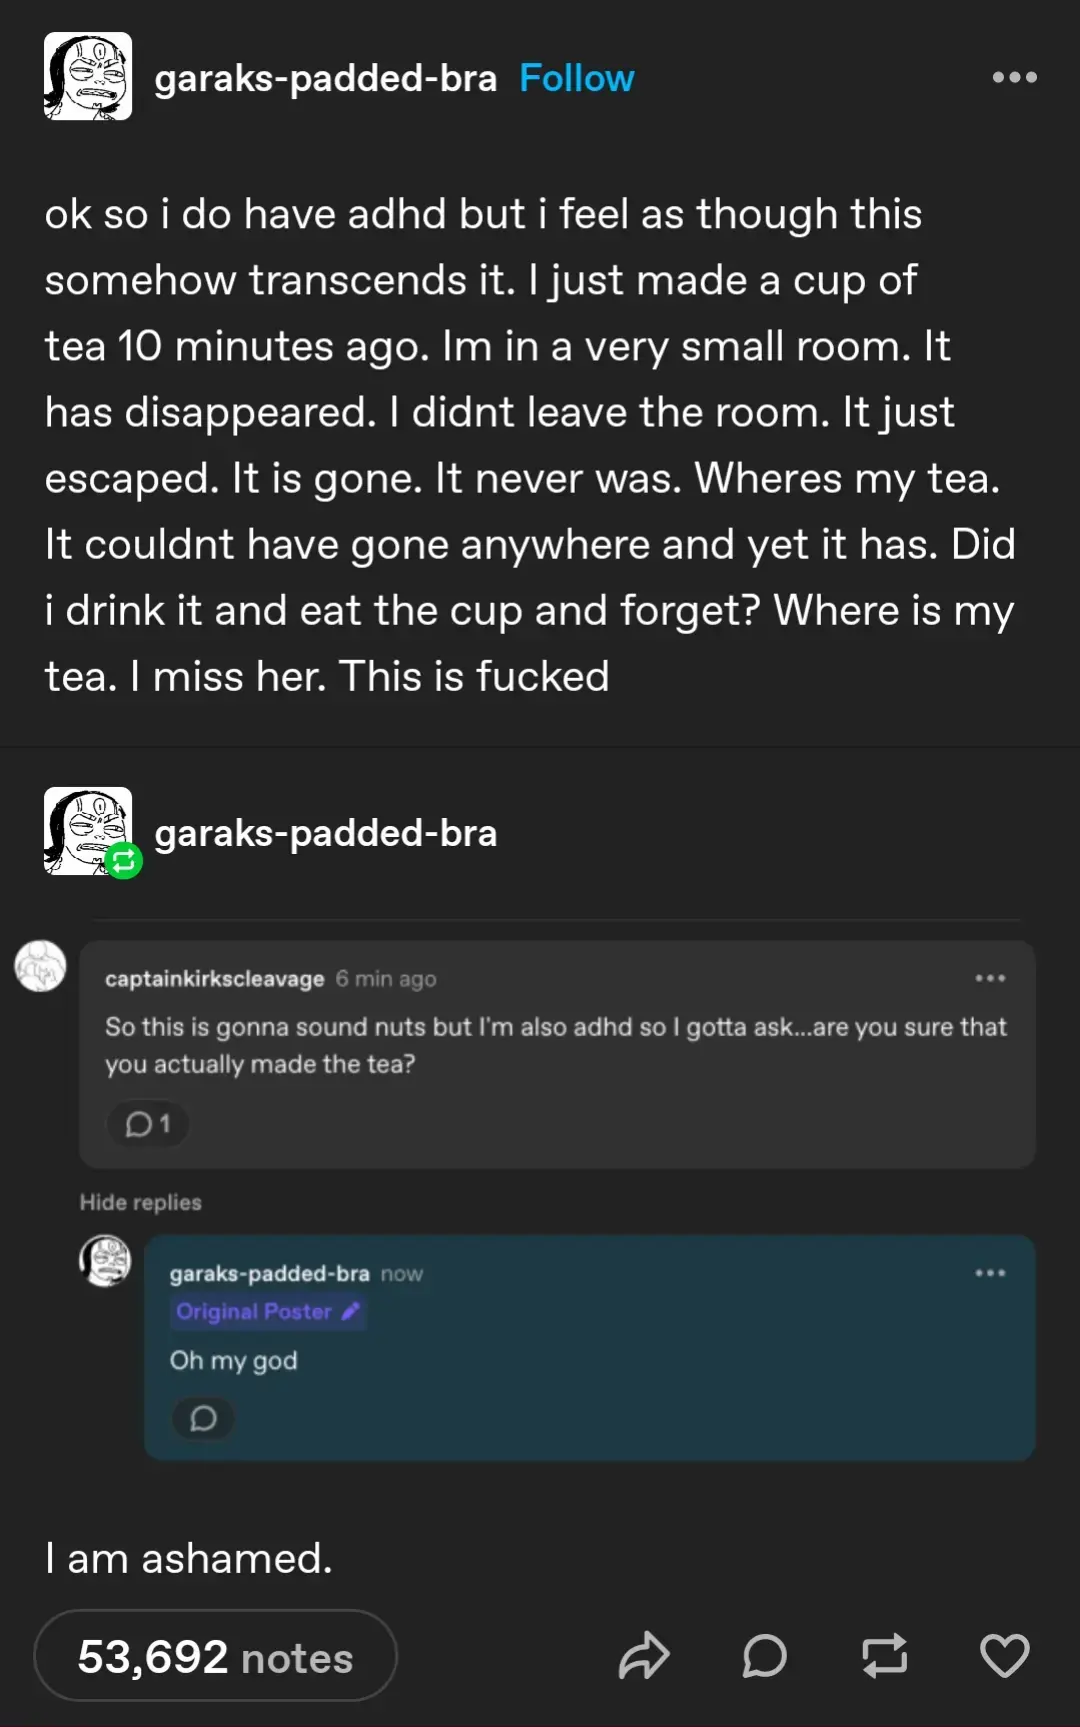1080x1727 pixels.
Task: Open options on the 'Oh my god' reply
Action: (x=990, y=1273)
